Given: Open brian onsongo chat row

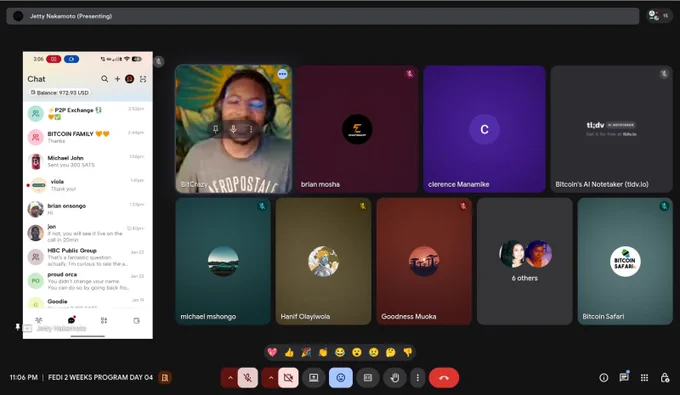Looking at the screenshot, I should [88, 209].
